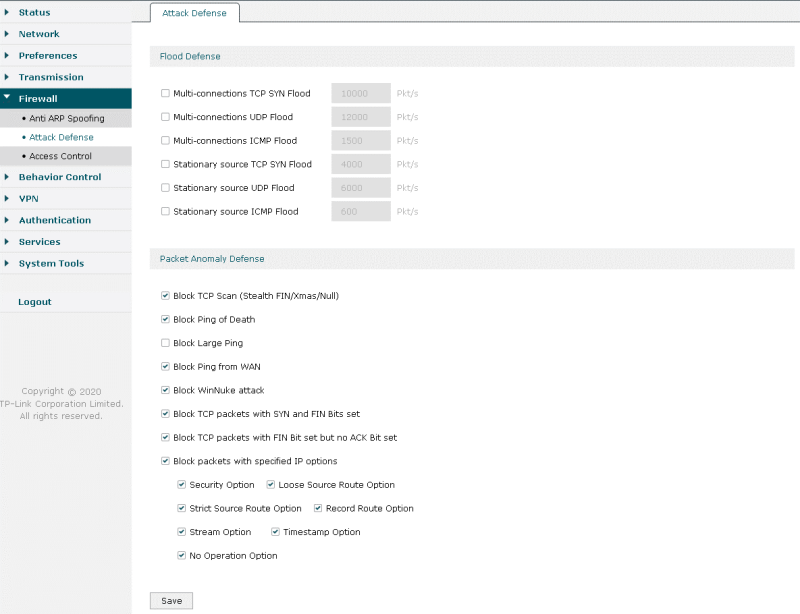Uncheck Block packets with specified IP options

pyautogui.click(x=165, y=461)
